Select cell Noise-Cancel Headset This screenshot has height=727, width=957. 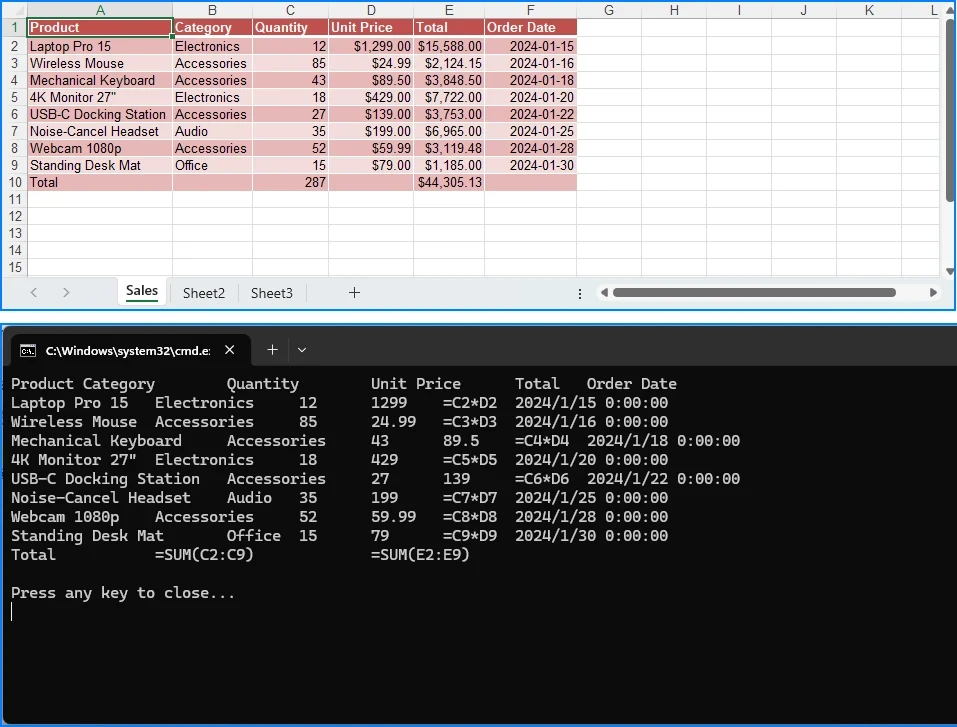coord(100,132)
